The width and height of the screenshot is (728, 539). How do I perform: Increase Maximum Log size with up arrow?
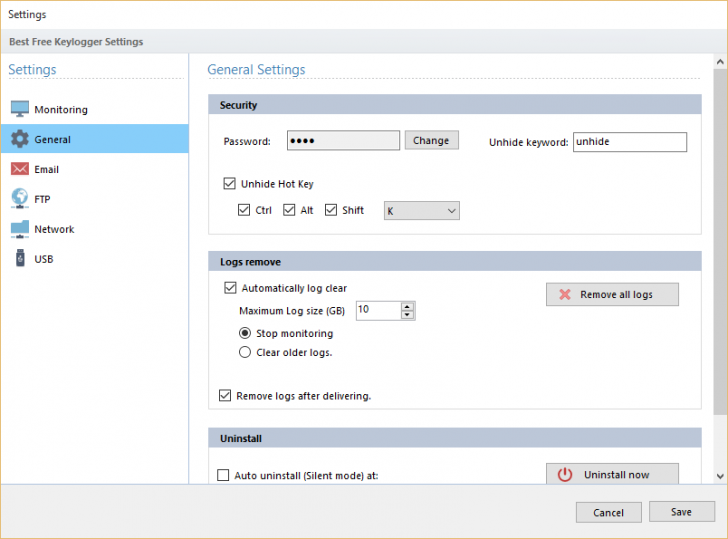pyautogui.click(x=407, y=307)
